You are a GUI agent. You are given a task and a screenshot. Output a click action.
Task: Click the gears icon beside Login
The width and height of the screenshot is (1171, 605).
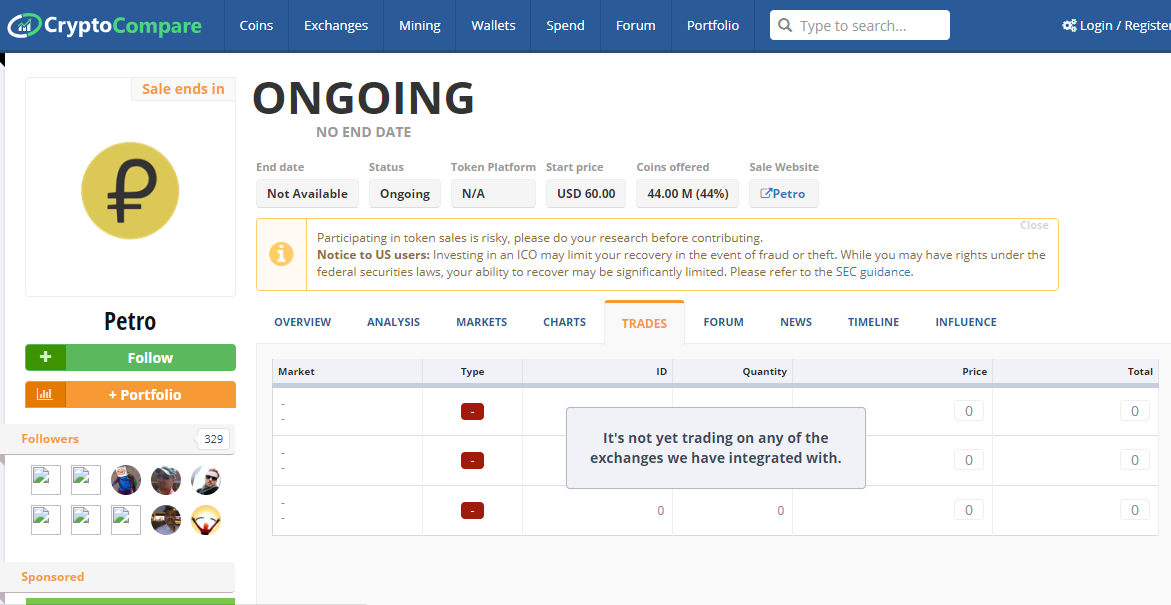[x=1069, y=25]
